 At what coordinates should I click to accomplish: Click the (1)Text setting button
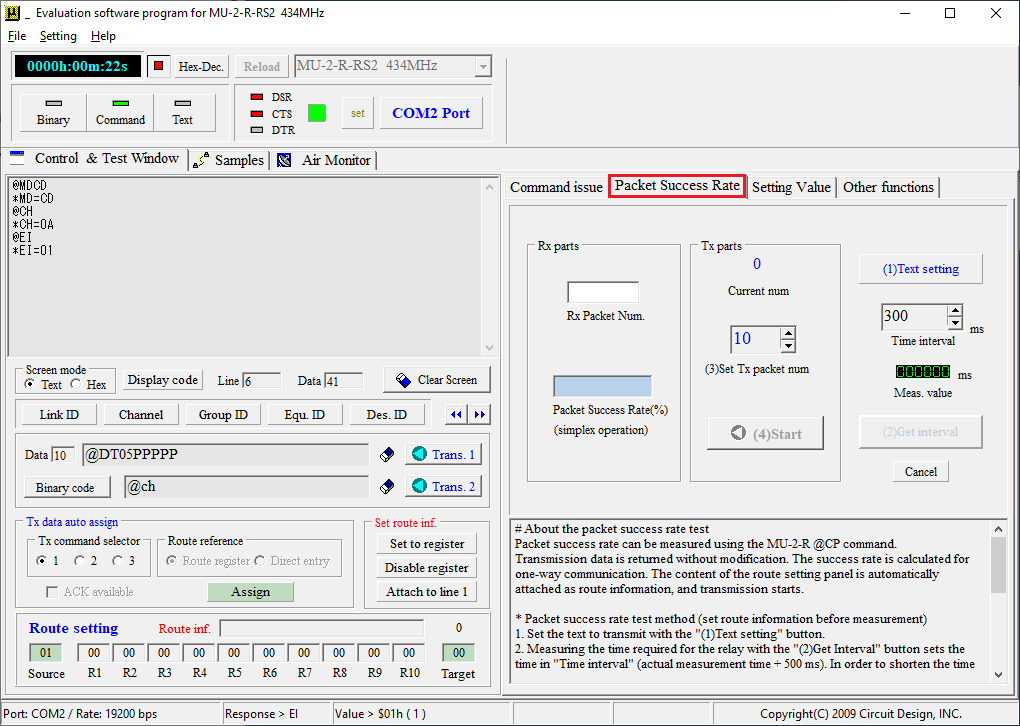click(920, 269)
